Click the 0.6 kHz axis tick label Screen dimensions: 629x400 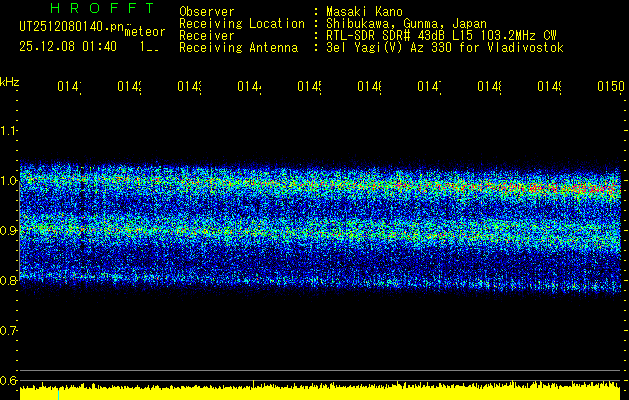[10, 380]
